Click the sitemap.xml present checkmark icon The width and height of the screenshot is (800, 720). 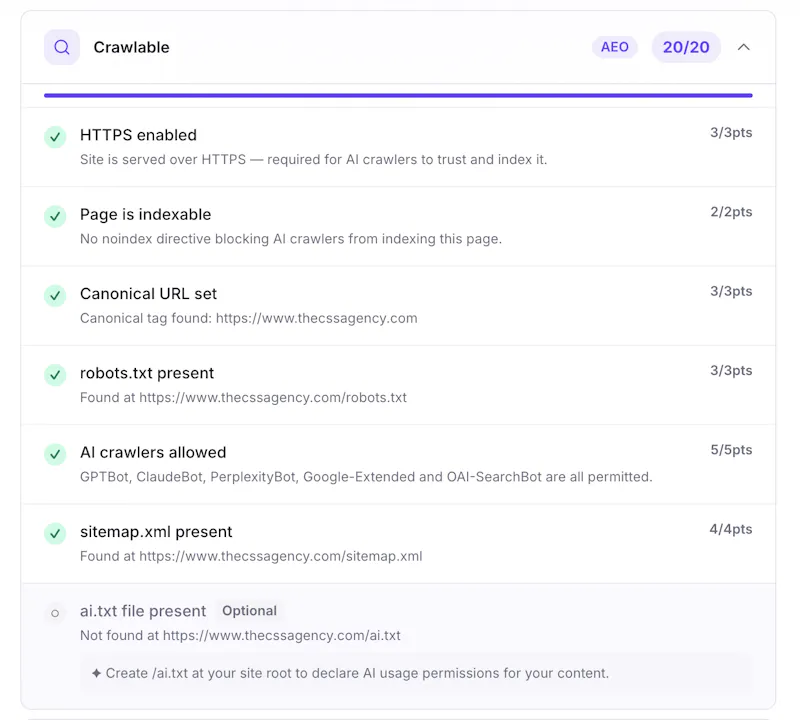tap(55, 534)
